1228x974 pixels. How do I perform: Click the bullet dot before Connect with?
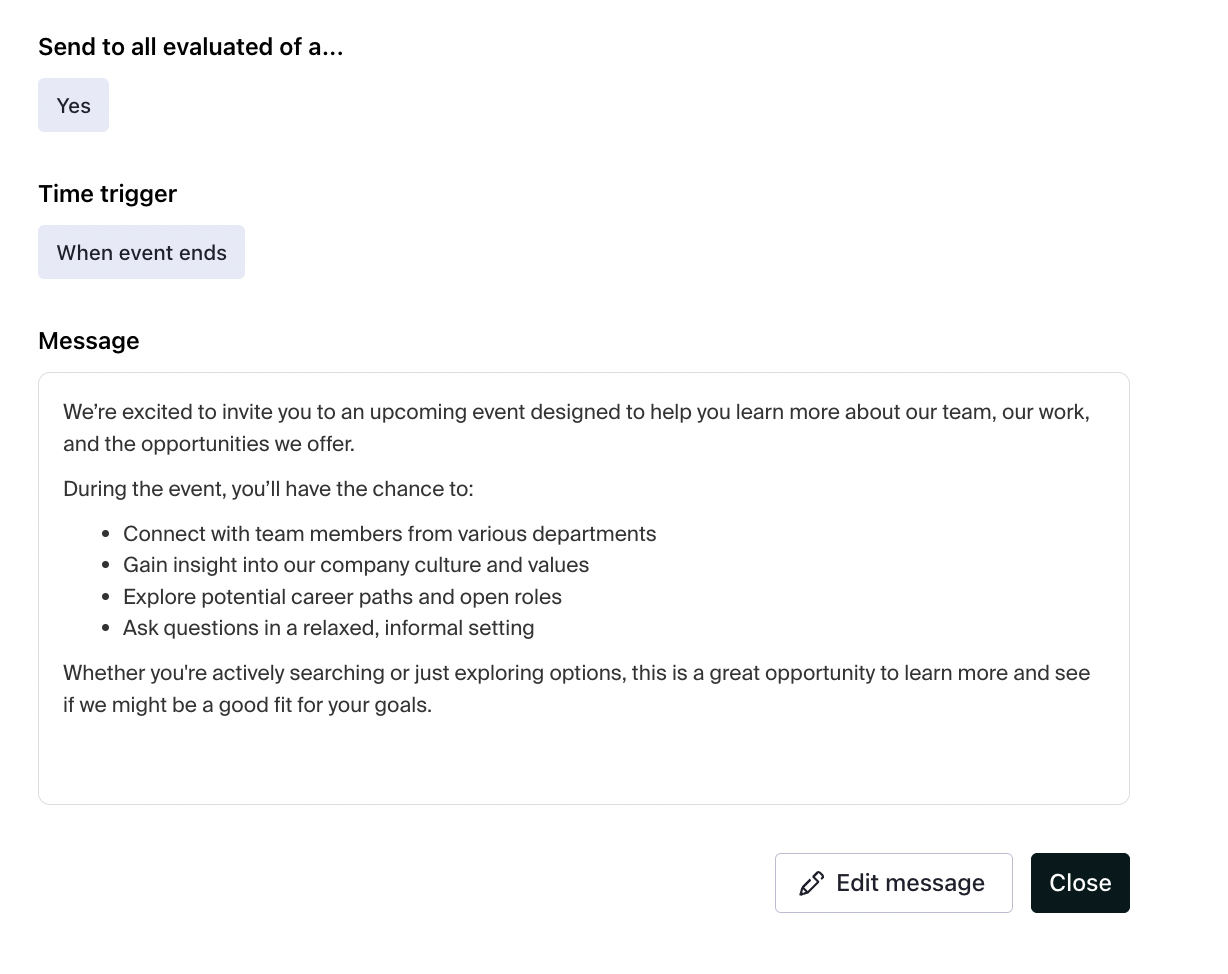tap(106, 535)
